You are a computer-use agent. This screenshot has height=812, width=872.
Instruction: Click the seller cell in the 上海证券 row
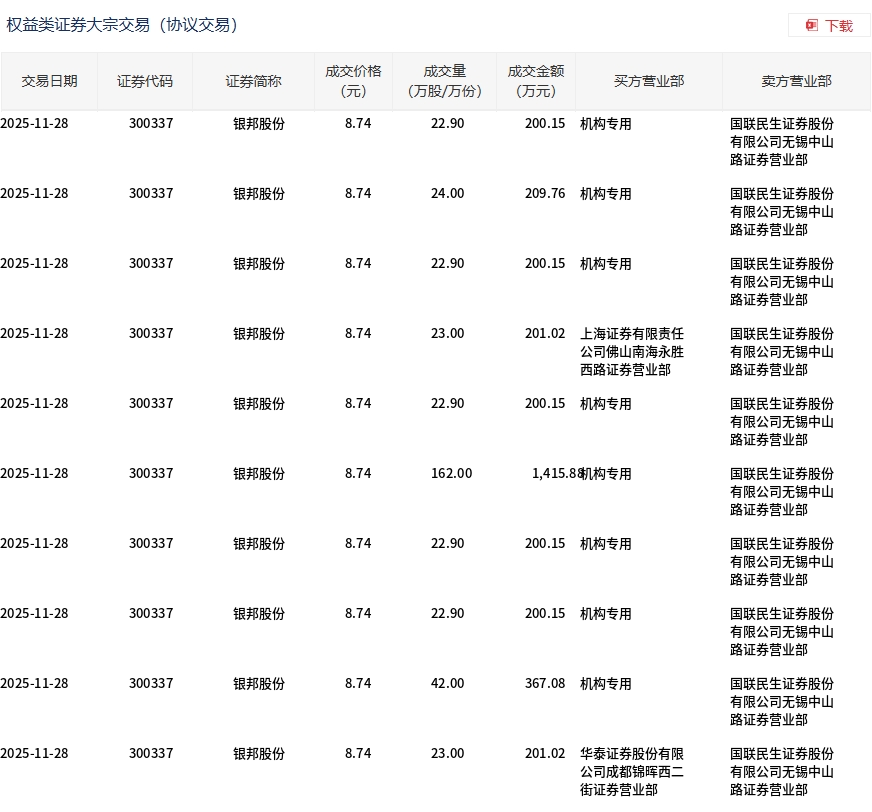coord(781,351)
